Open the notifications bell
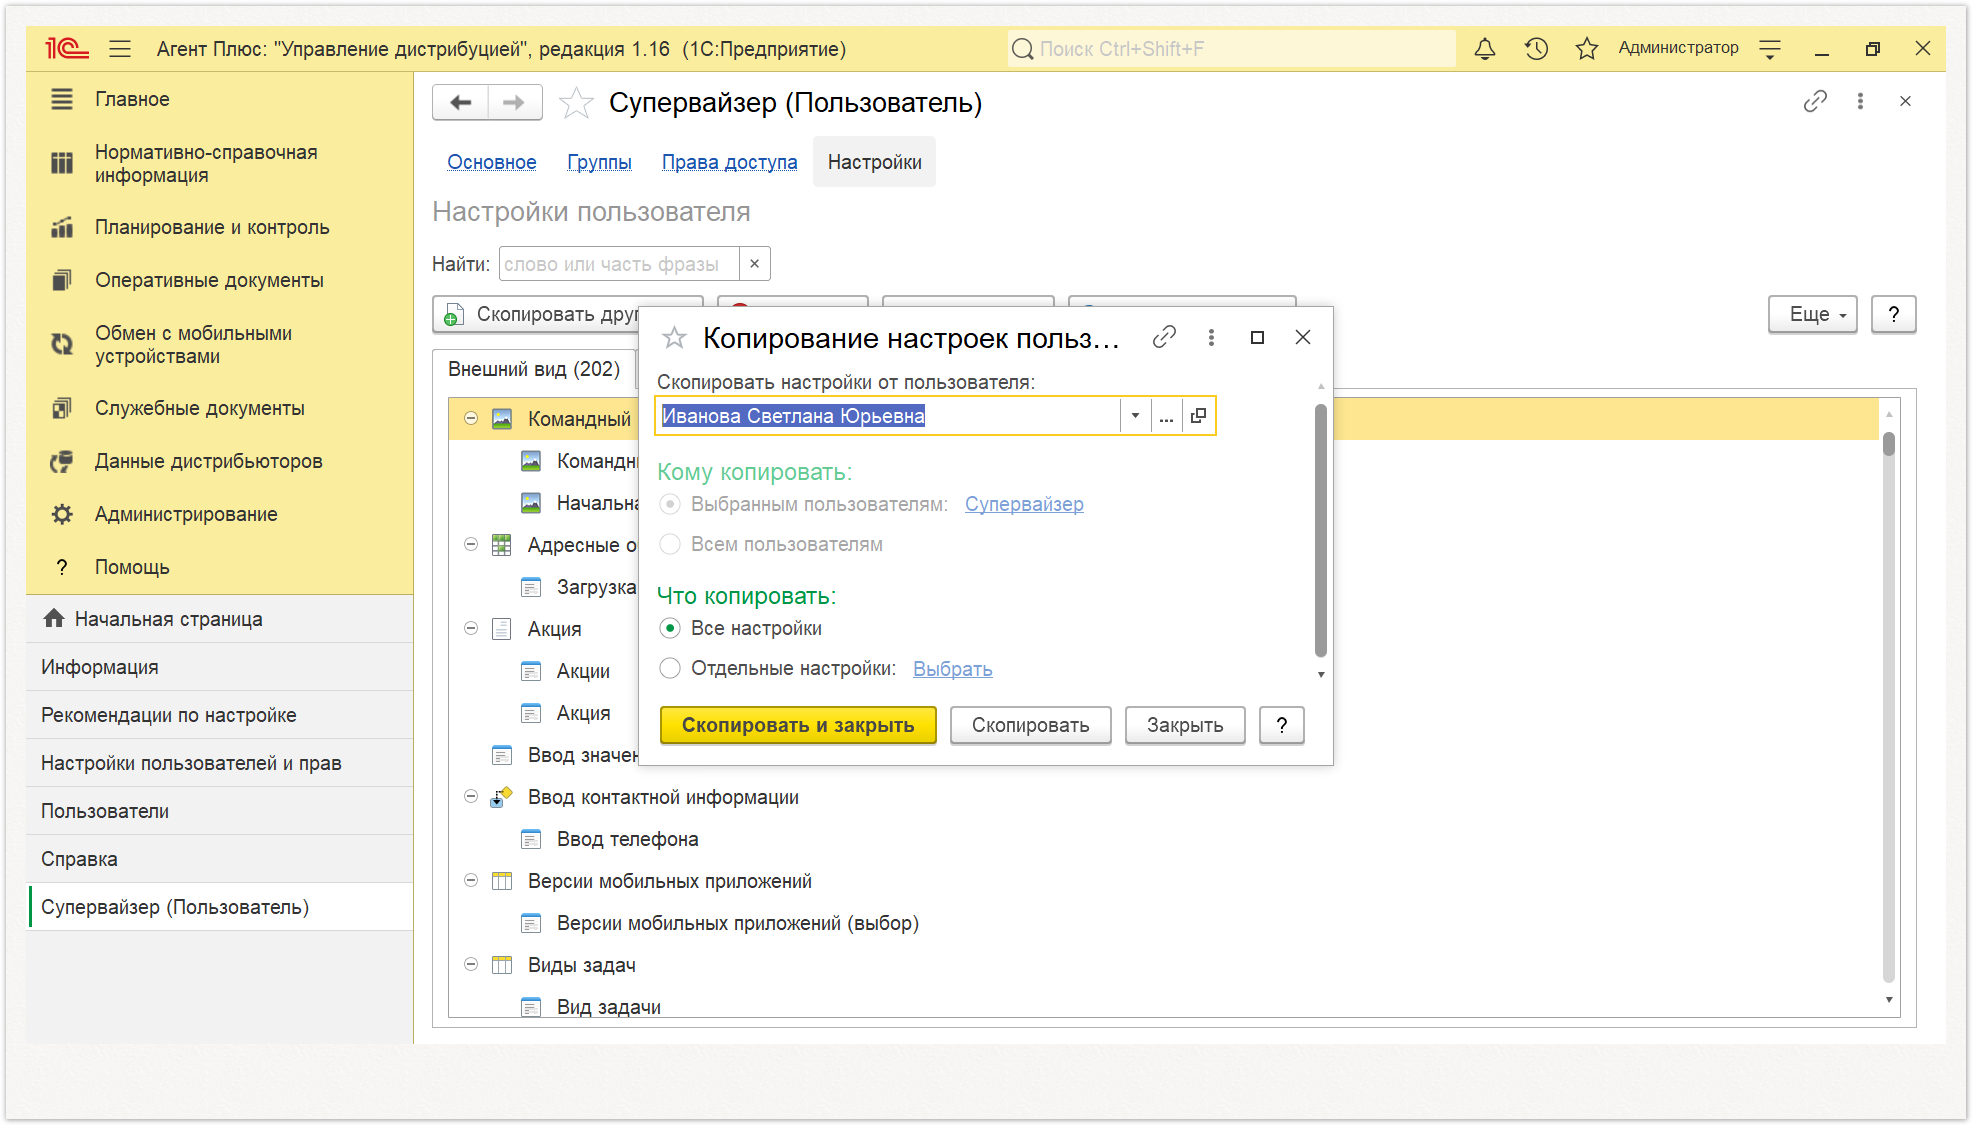Screen dimensions: 1972x1125 1485,49
